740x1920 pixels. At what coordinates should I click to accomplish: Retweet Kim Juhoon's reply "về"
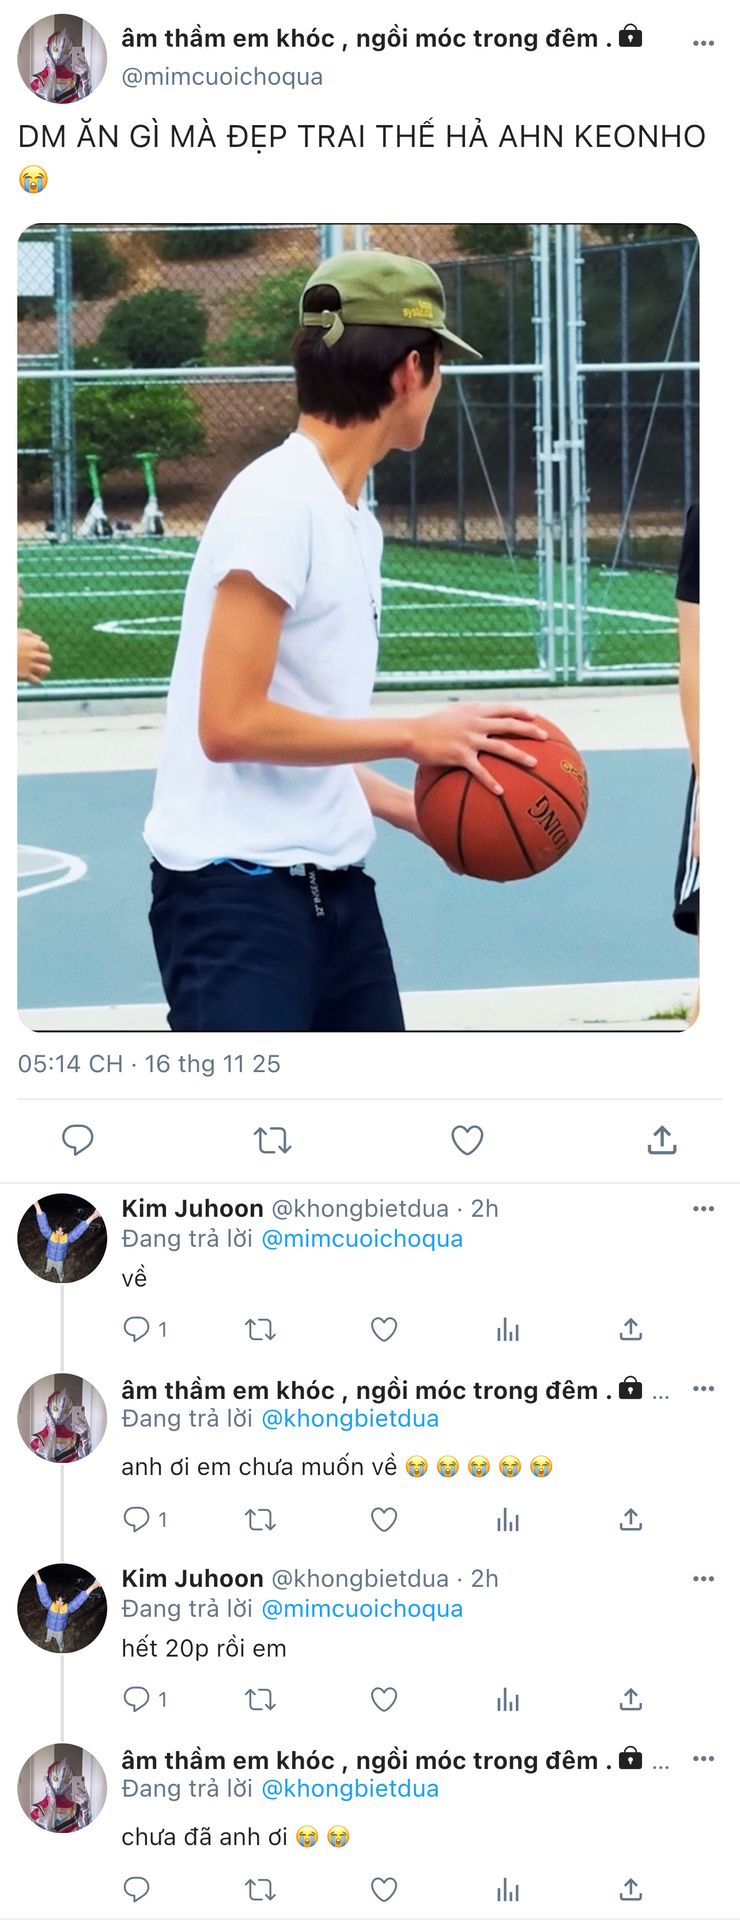click(260, 1329)
